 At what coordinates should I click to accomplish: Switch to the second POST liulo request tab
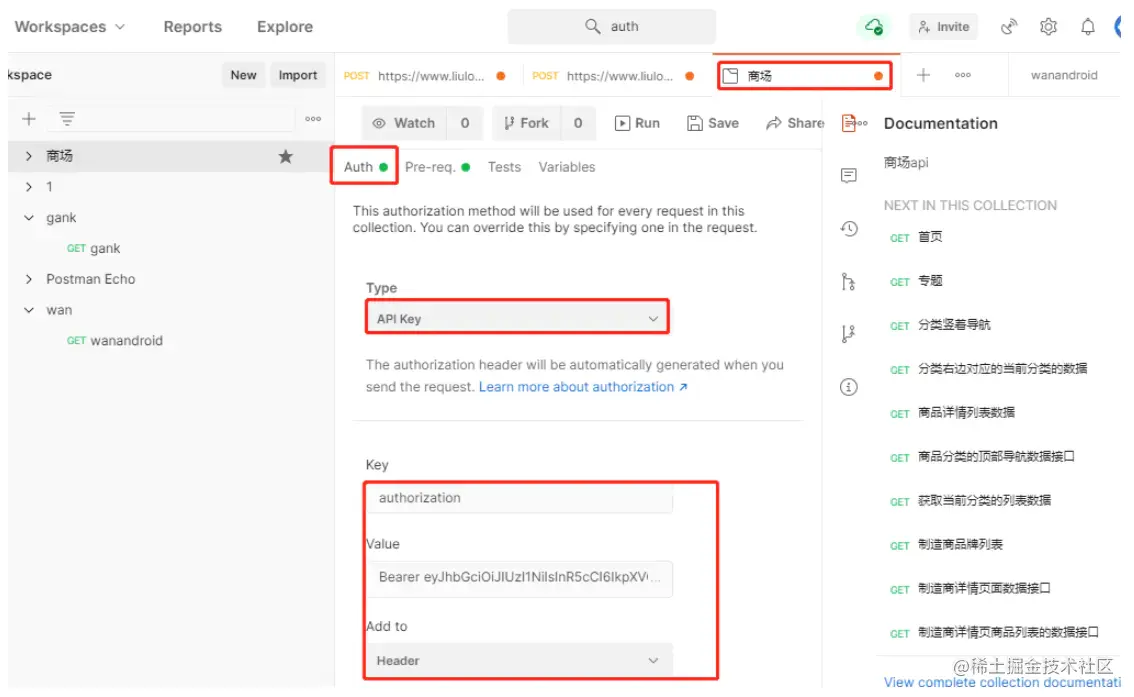point(613,75)
